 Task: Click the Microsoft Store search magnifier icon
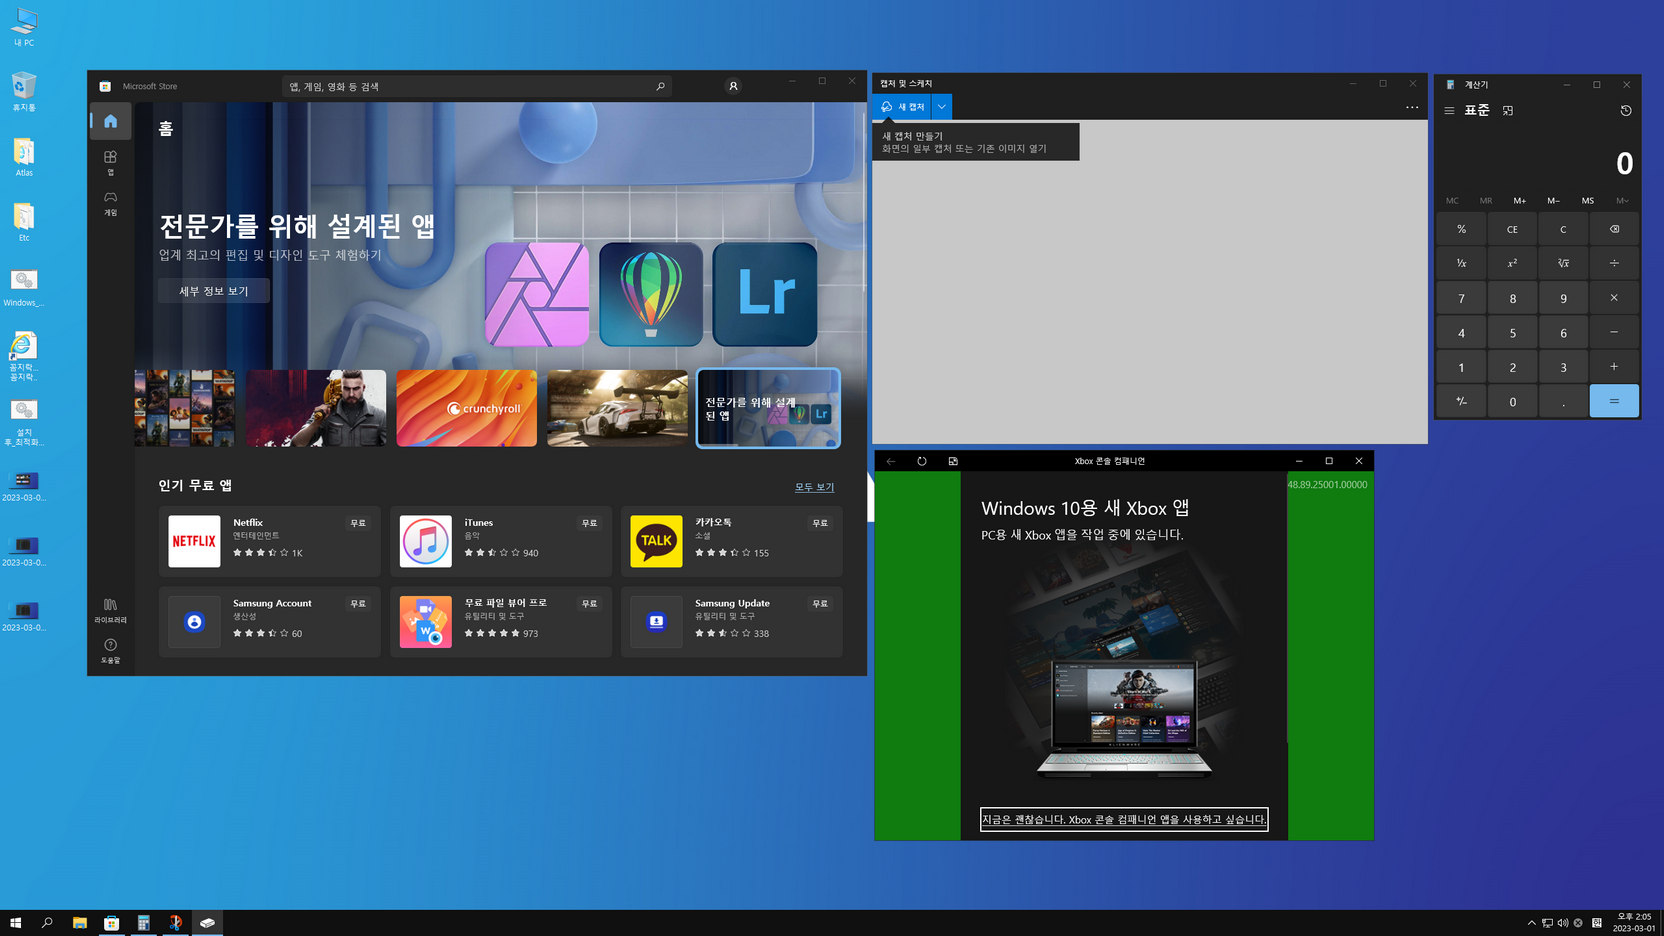coord(660,86)
